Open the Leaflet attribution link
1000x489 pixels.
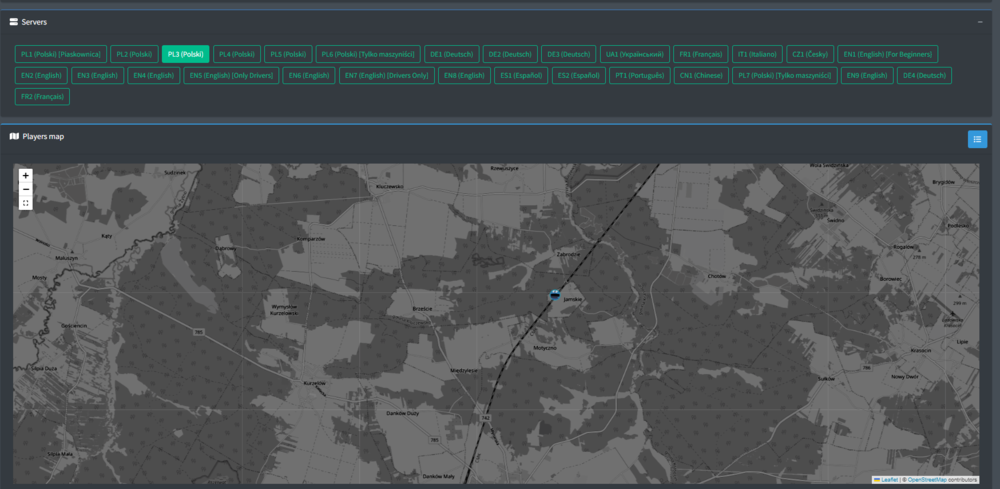tap(887, 480)
